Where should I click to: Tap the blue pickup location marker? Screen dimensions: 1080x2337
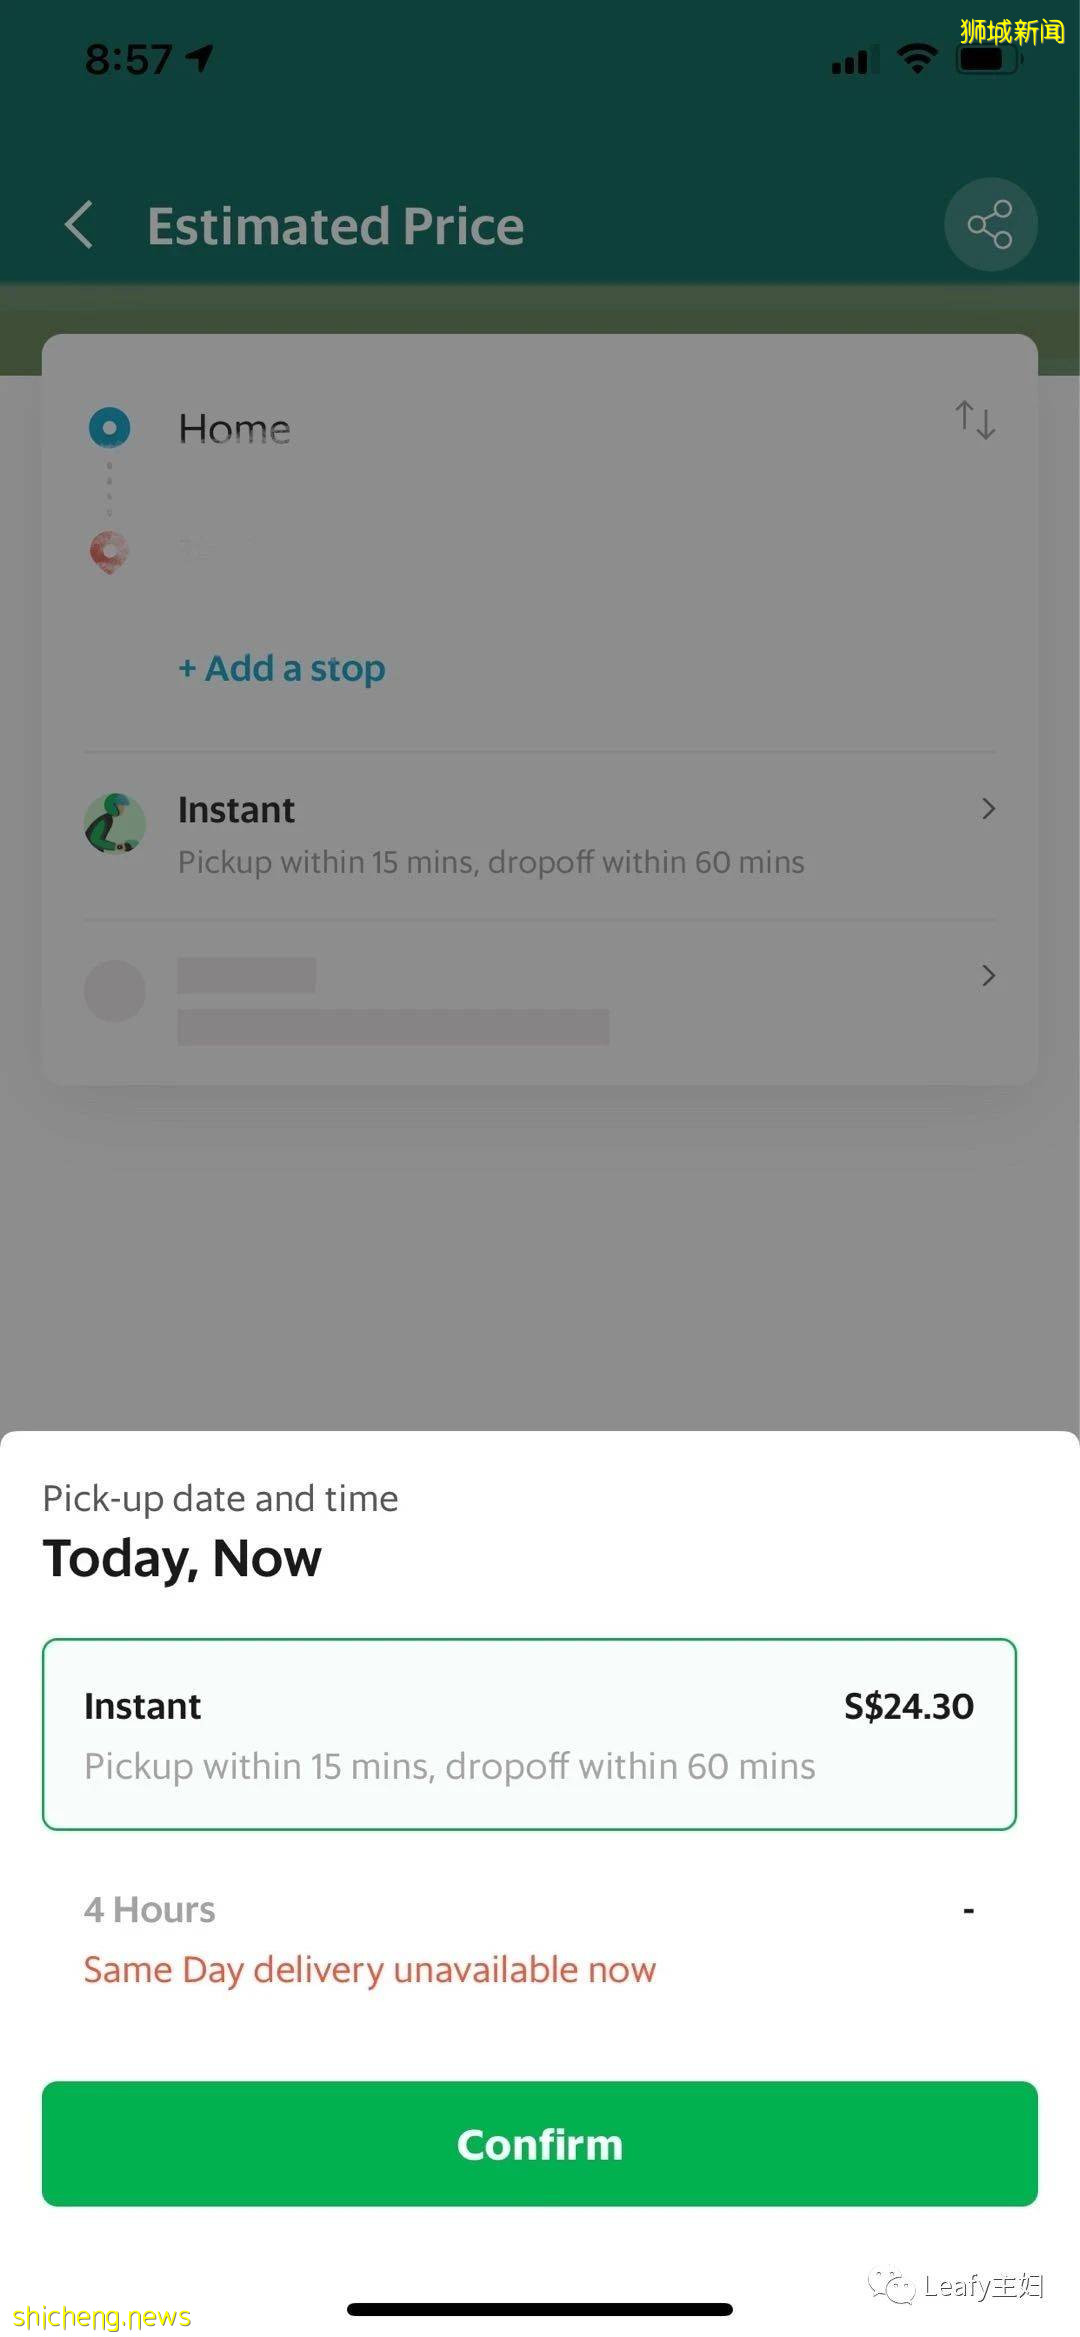(x=110, y=428)
